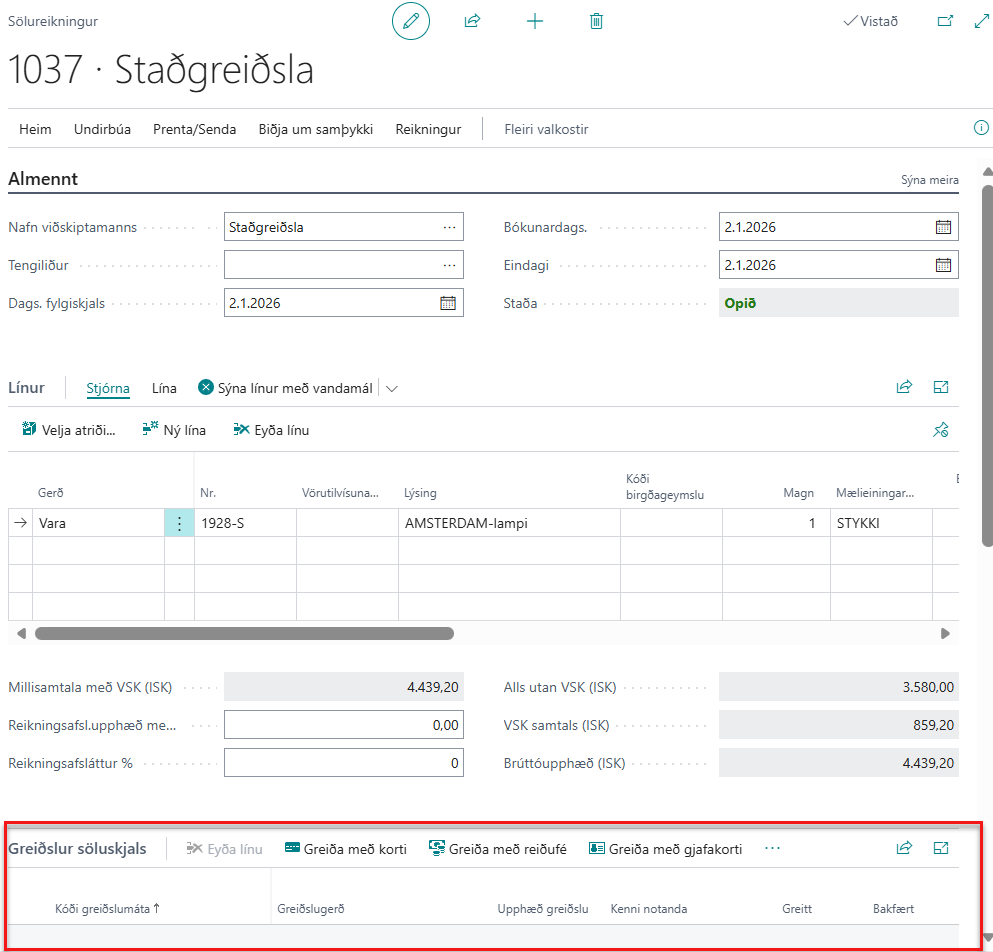The height and width of the screenshot is (952, 993).
Task: Expand the Línur section maximize icon
Action: (940, 387)
